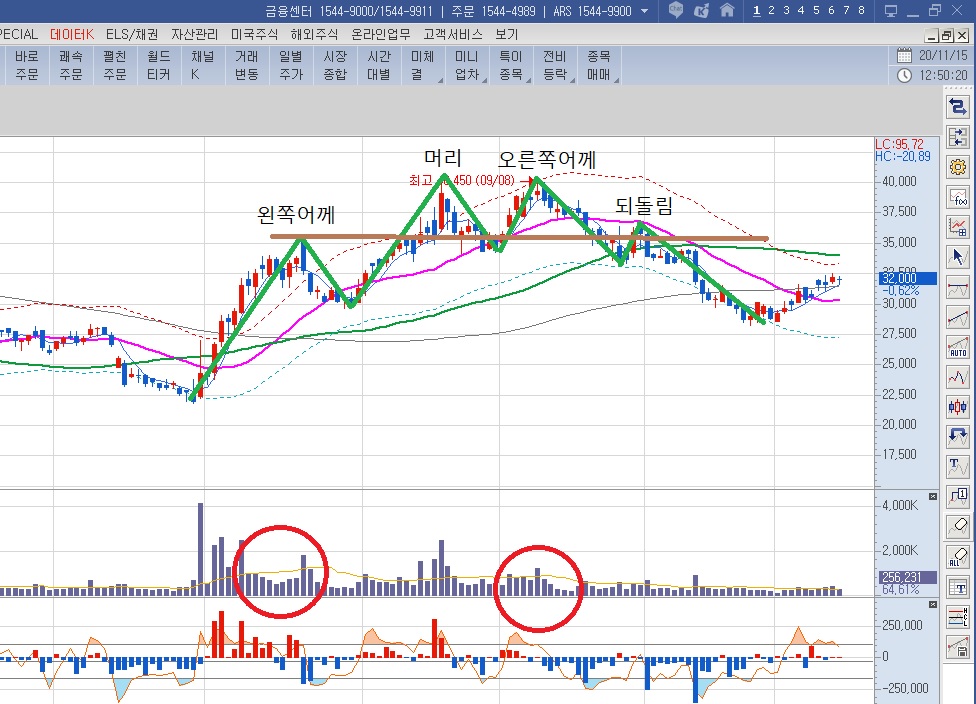Open the 미국주식 menu
The width and height of the screenshot is (976, 704).
(x=253, y=33)
